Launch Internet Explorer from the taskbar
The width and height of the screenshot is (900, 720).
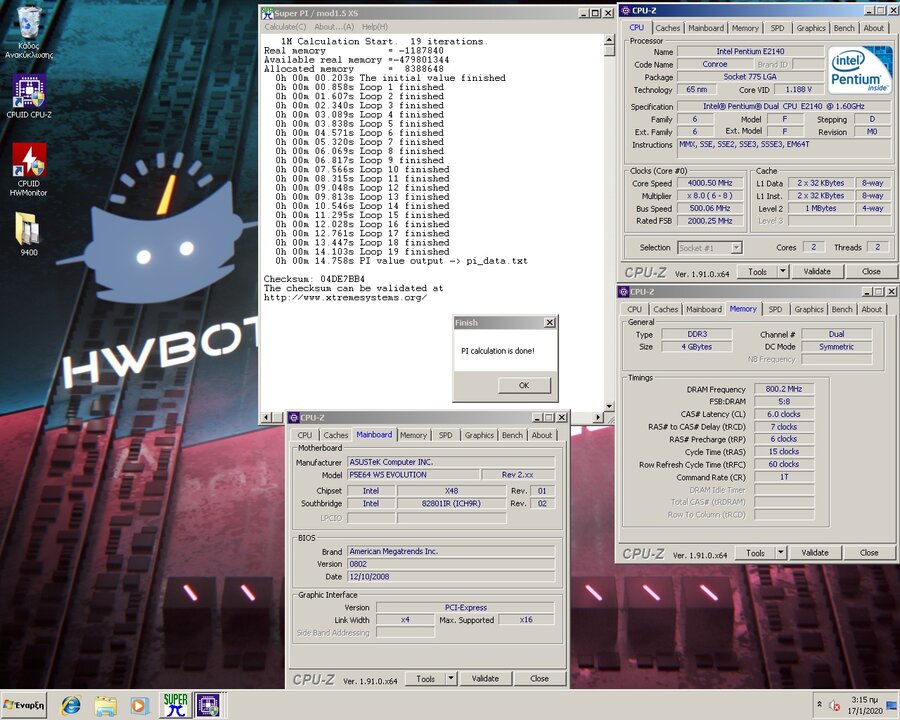tap(71, 705)
